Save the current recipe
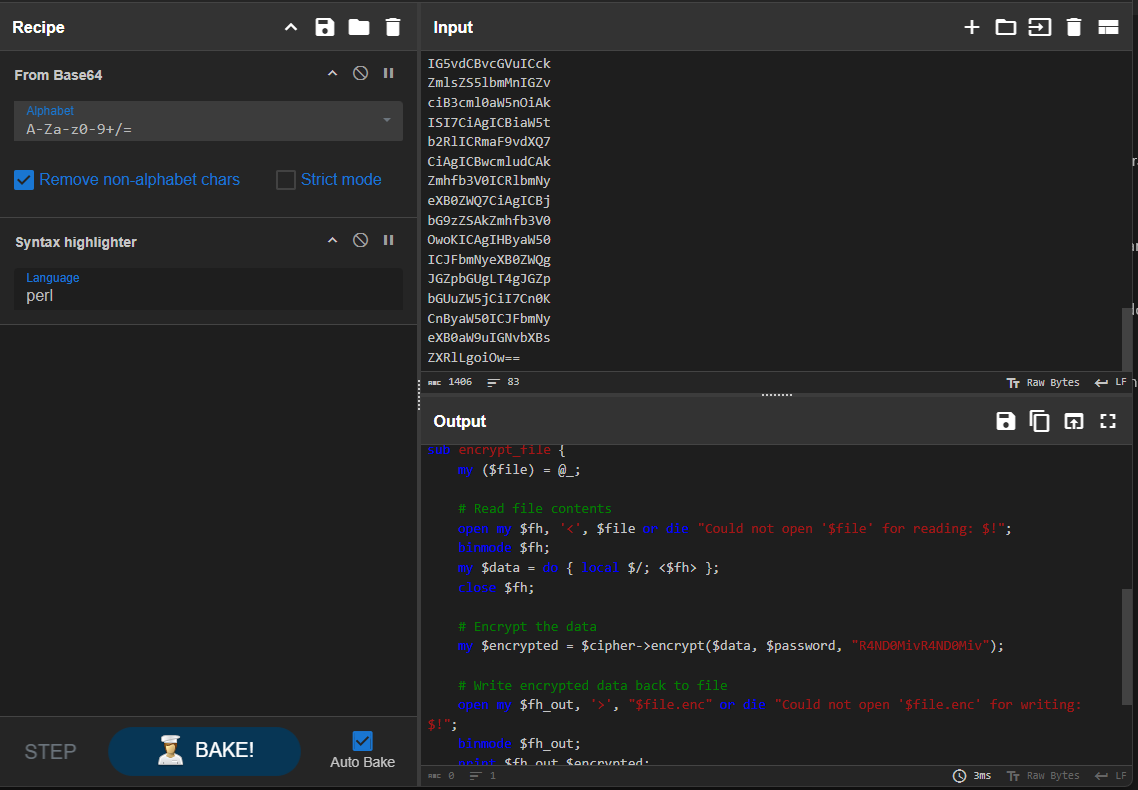Viewport: 1138px width, 790px height. click(325, 27)
